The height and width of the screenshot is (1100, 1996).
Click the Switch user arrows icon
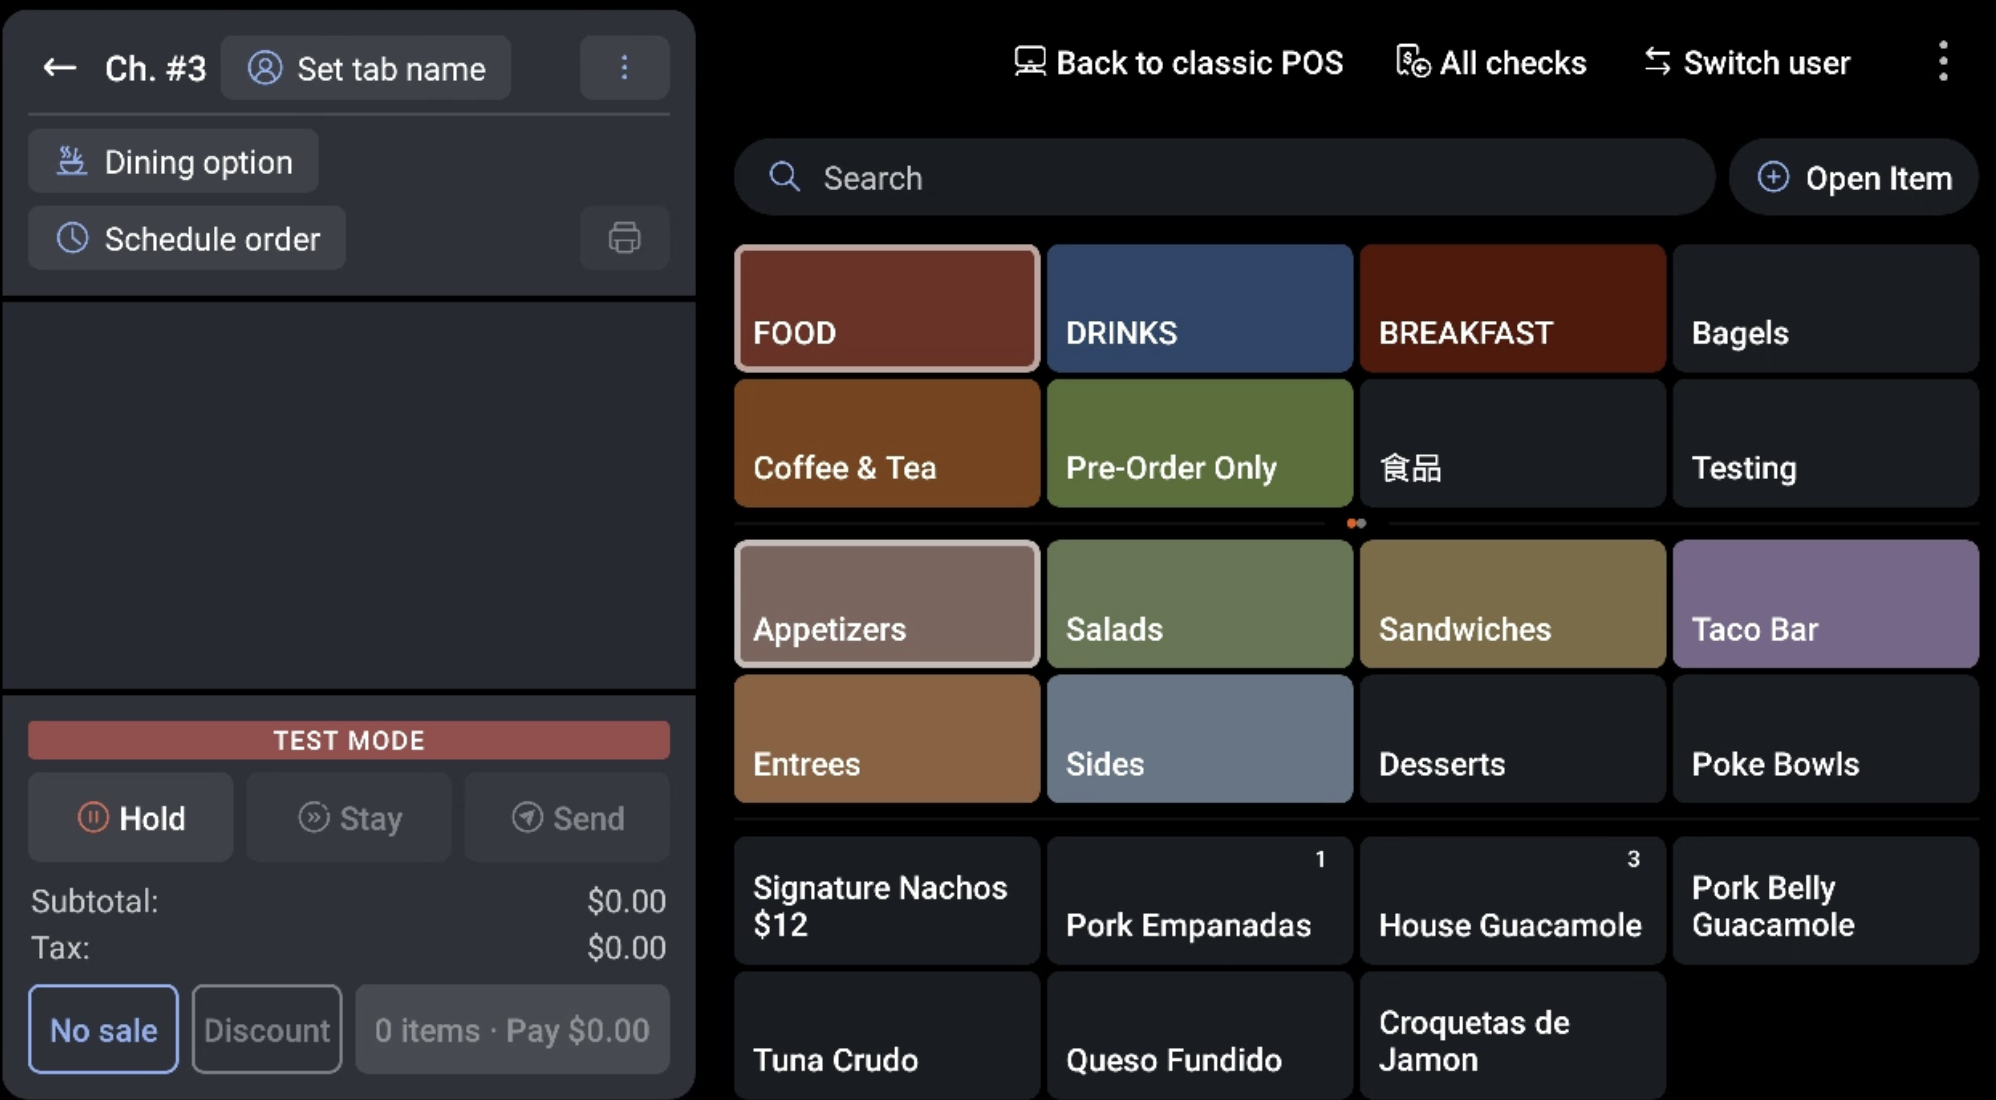(1657, 62)
